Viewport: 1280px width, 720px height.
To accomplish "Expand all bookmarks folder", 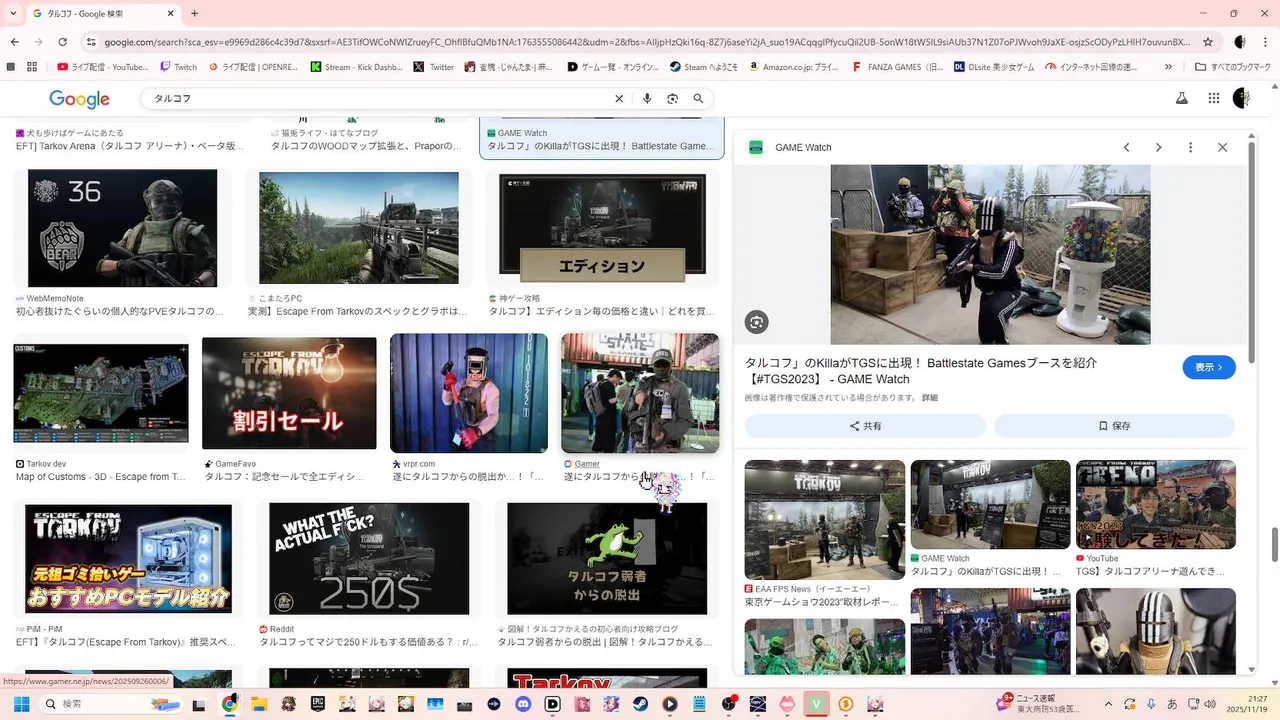I will pyautogui.click(x=1233, y=67).
